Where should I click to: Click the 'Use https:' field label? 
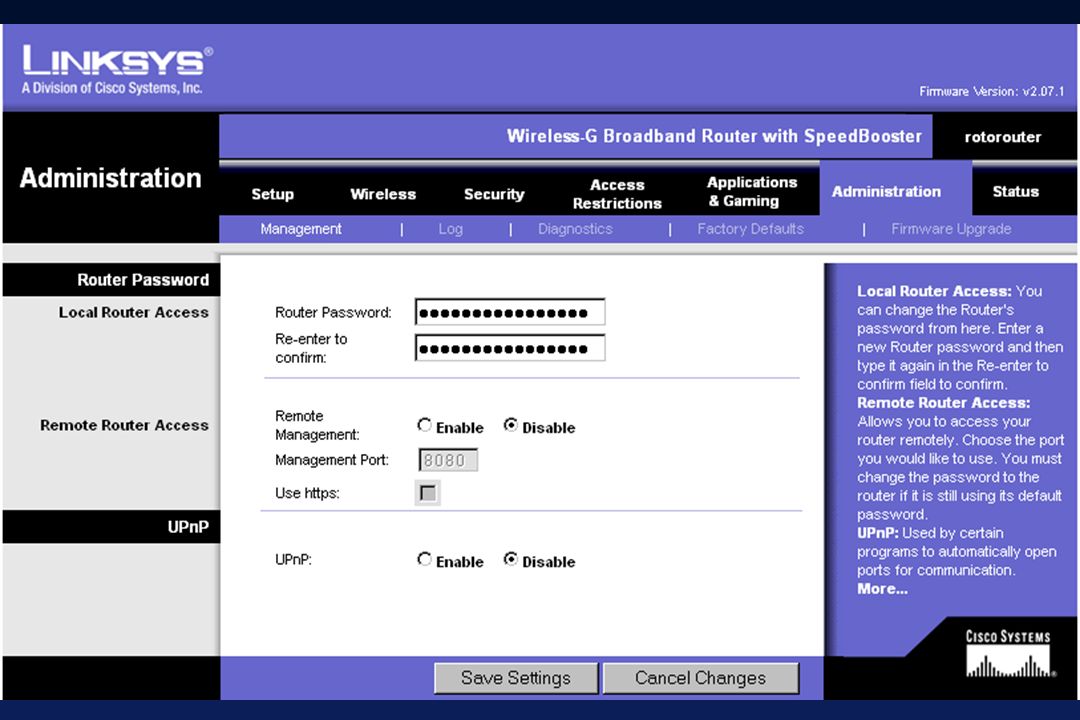point(307,493)
